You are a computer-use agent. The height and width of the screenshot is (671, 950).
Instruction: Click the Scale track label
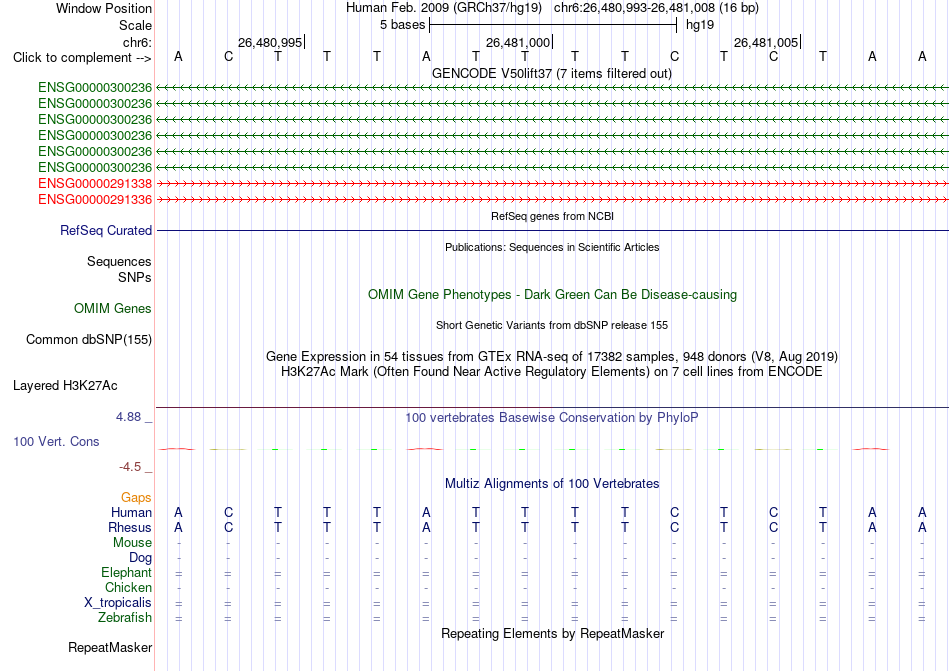coord(135,25)
